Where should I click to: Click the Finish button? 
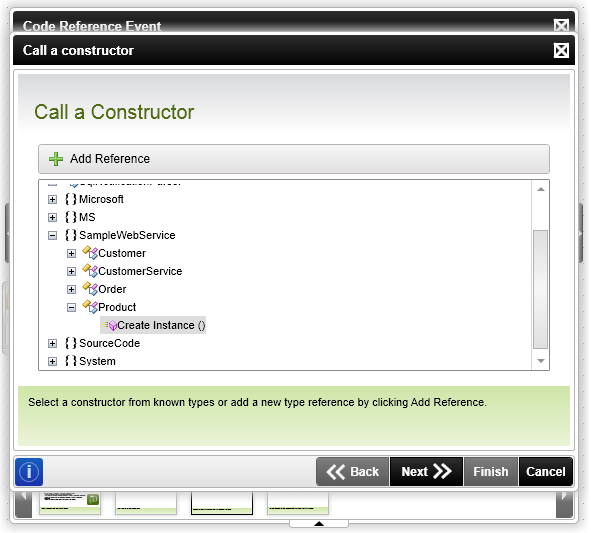tap(491, 472)
